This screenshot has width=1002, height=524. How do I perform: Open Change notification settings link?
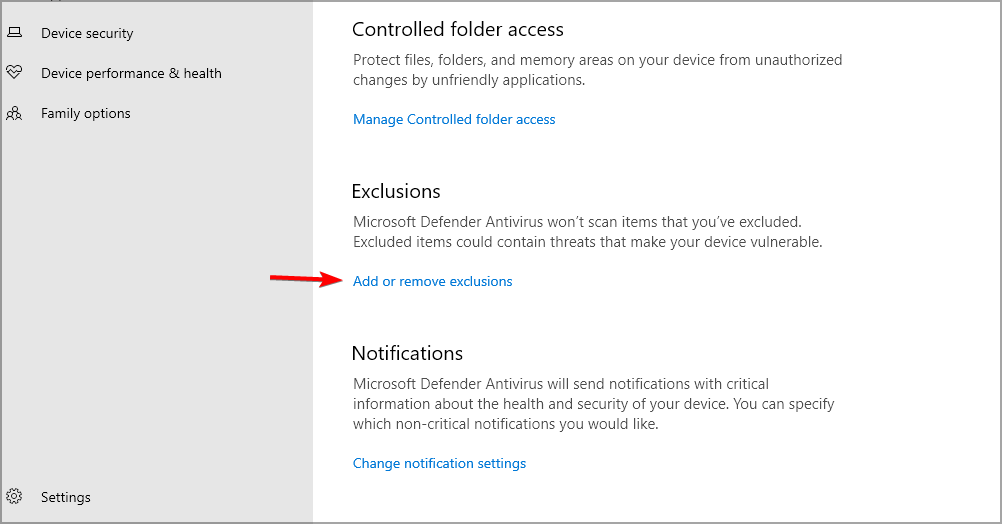[439, 463]
